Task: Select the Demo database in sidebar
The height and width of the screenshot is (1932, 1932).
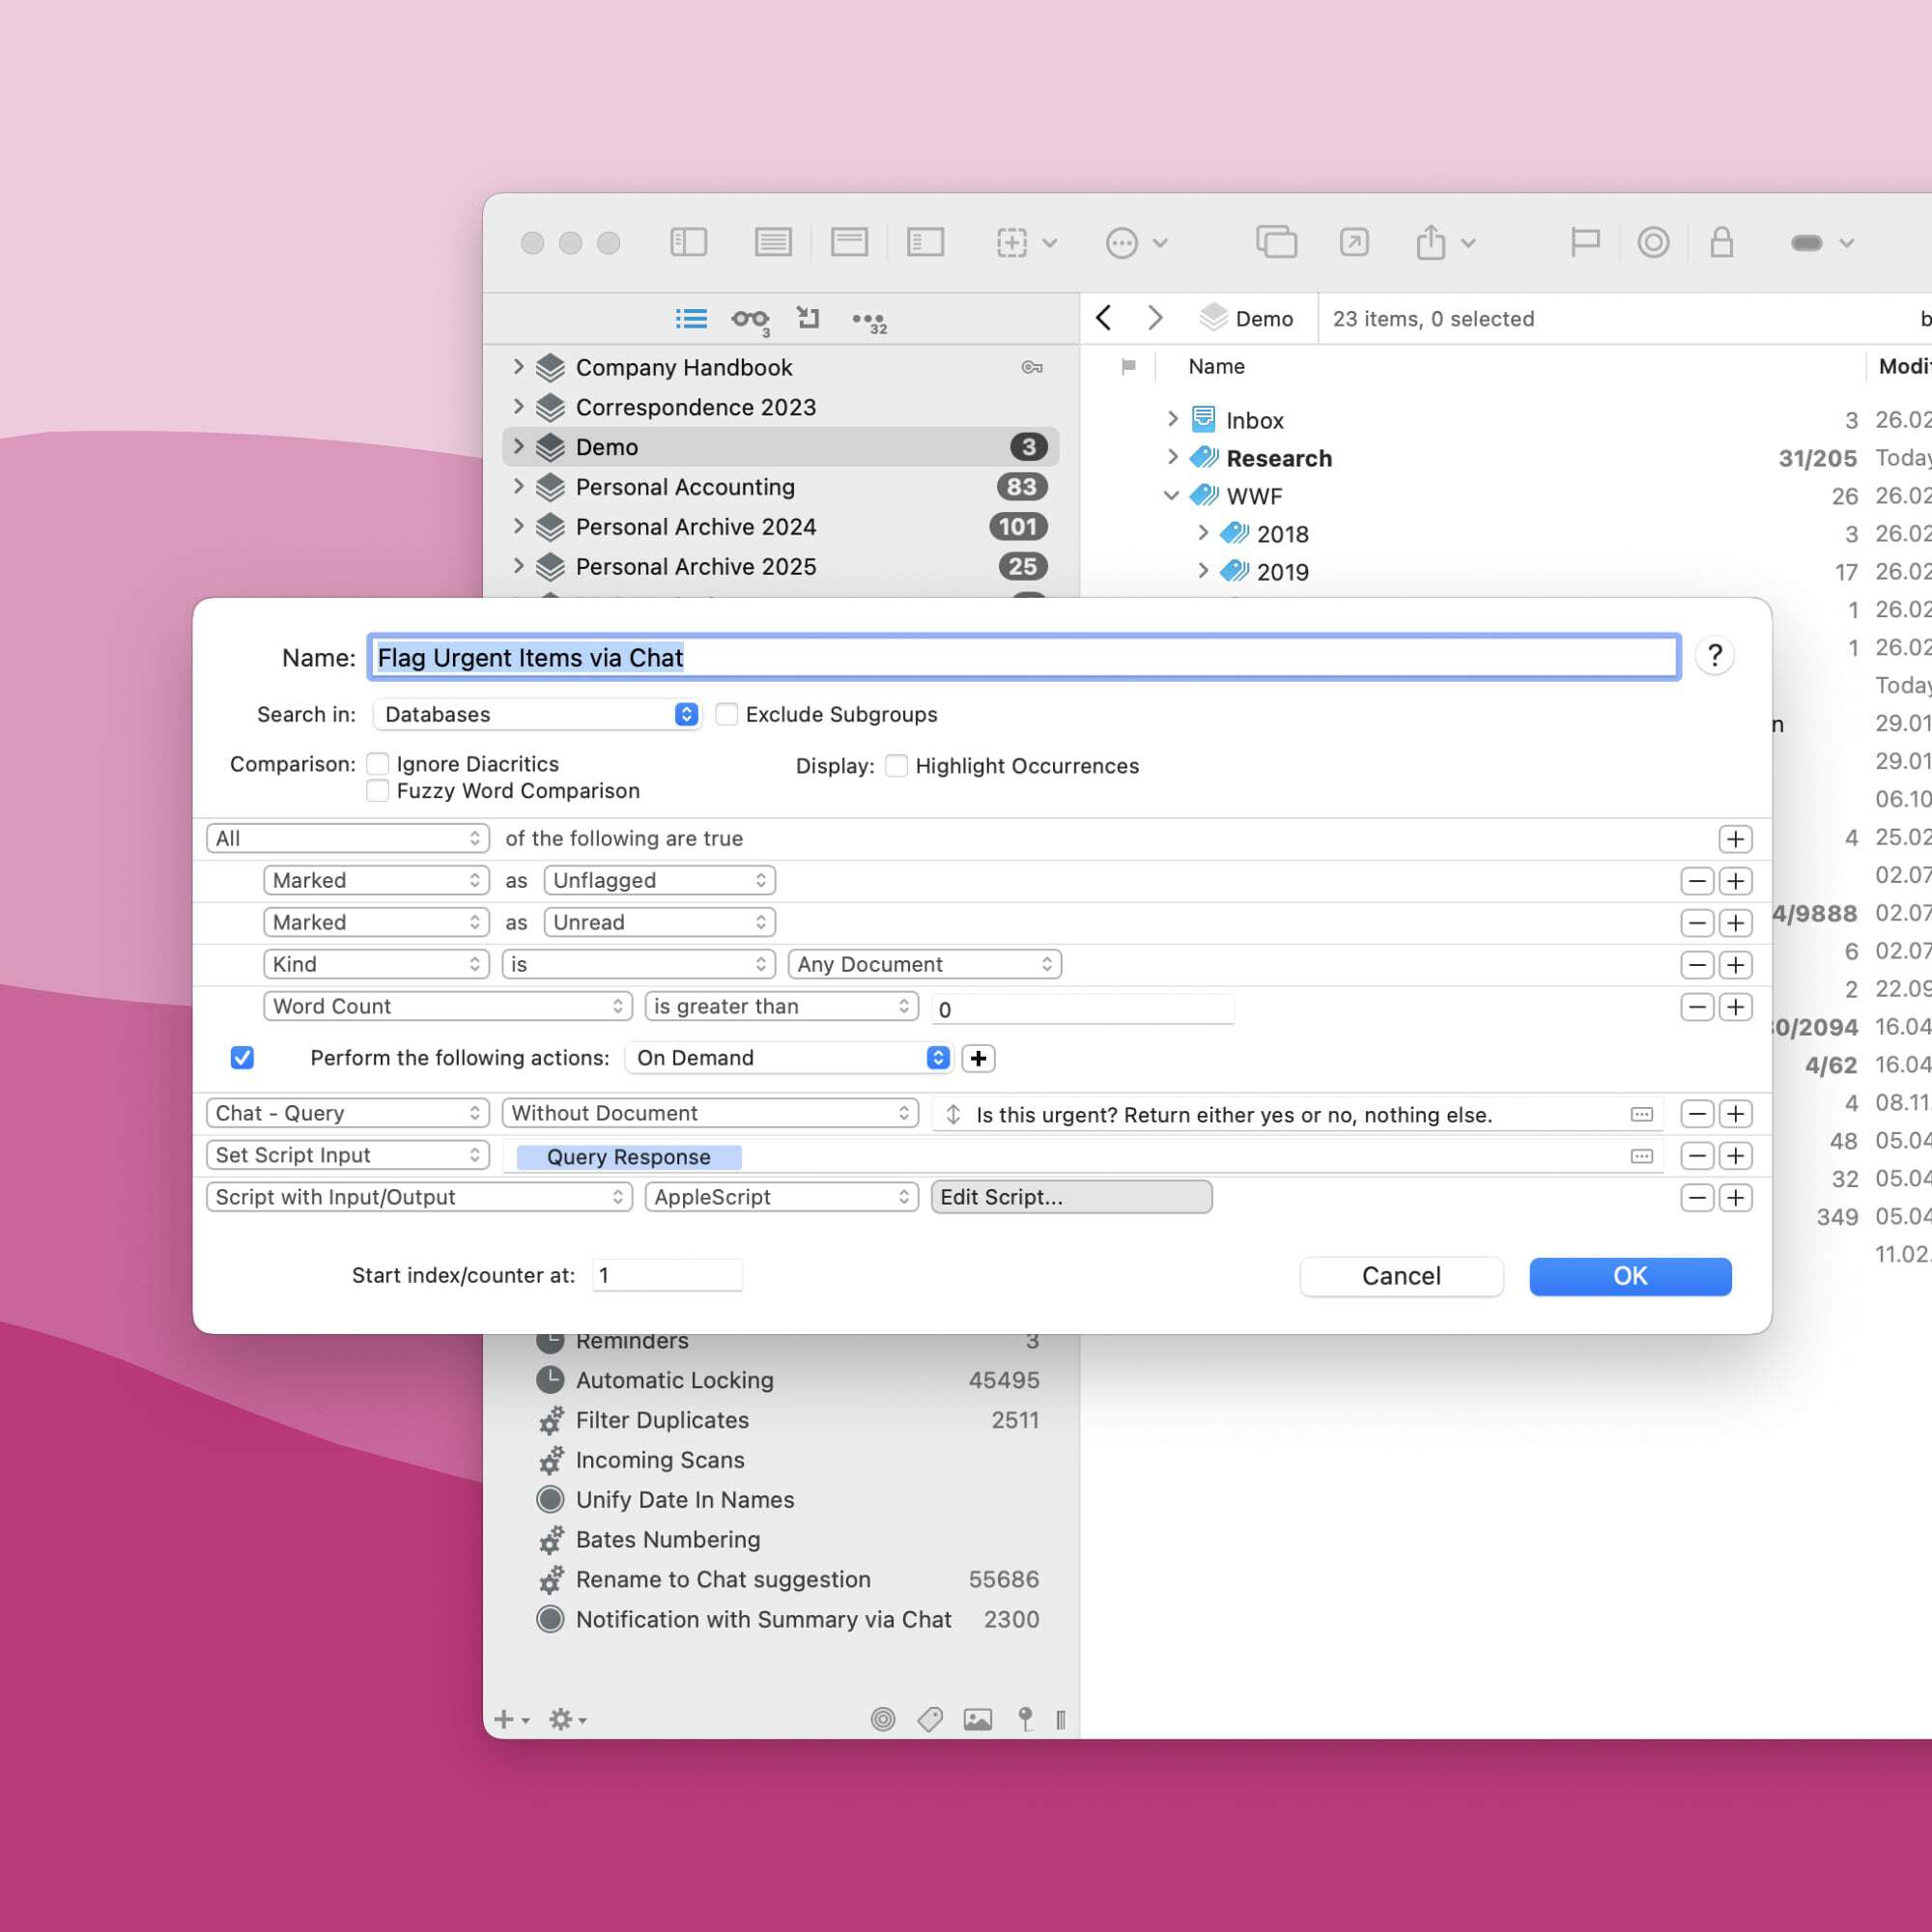Action: pos(781,447)
